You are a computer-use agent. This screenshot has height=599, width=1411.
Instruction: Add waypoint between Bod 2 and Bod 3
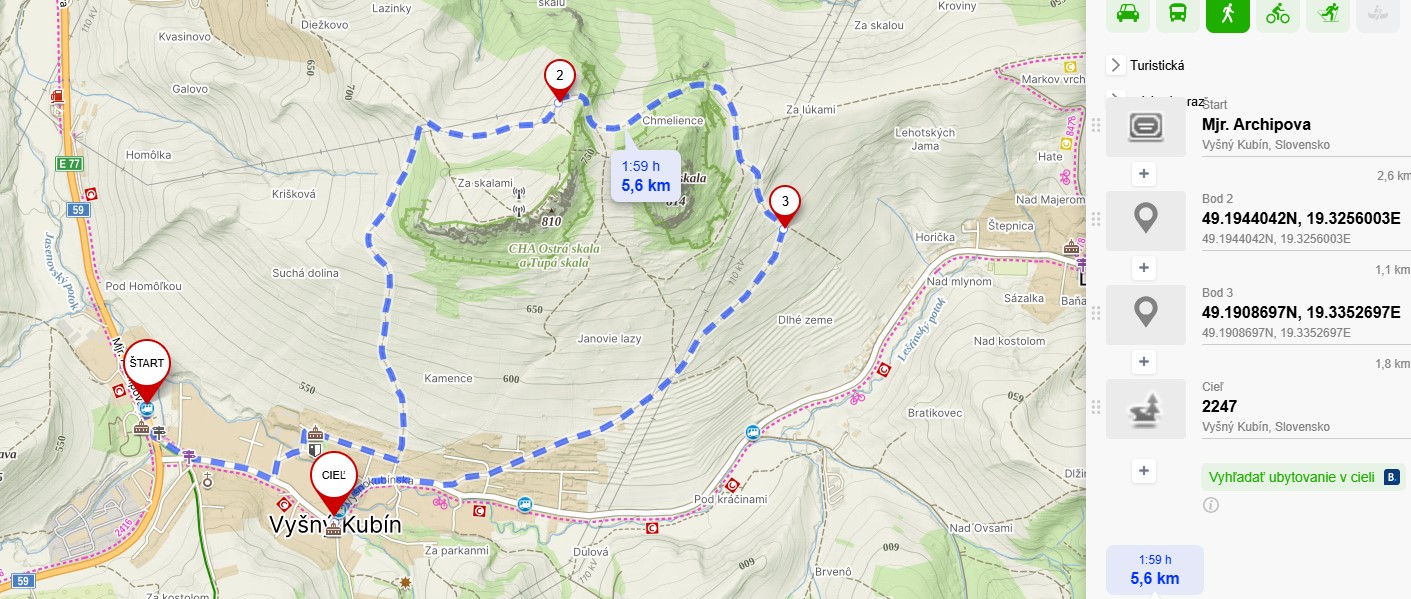pyautogui.click(x=1144, y=268)
